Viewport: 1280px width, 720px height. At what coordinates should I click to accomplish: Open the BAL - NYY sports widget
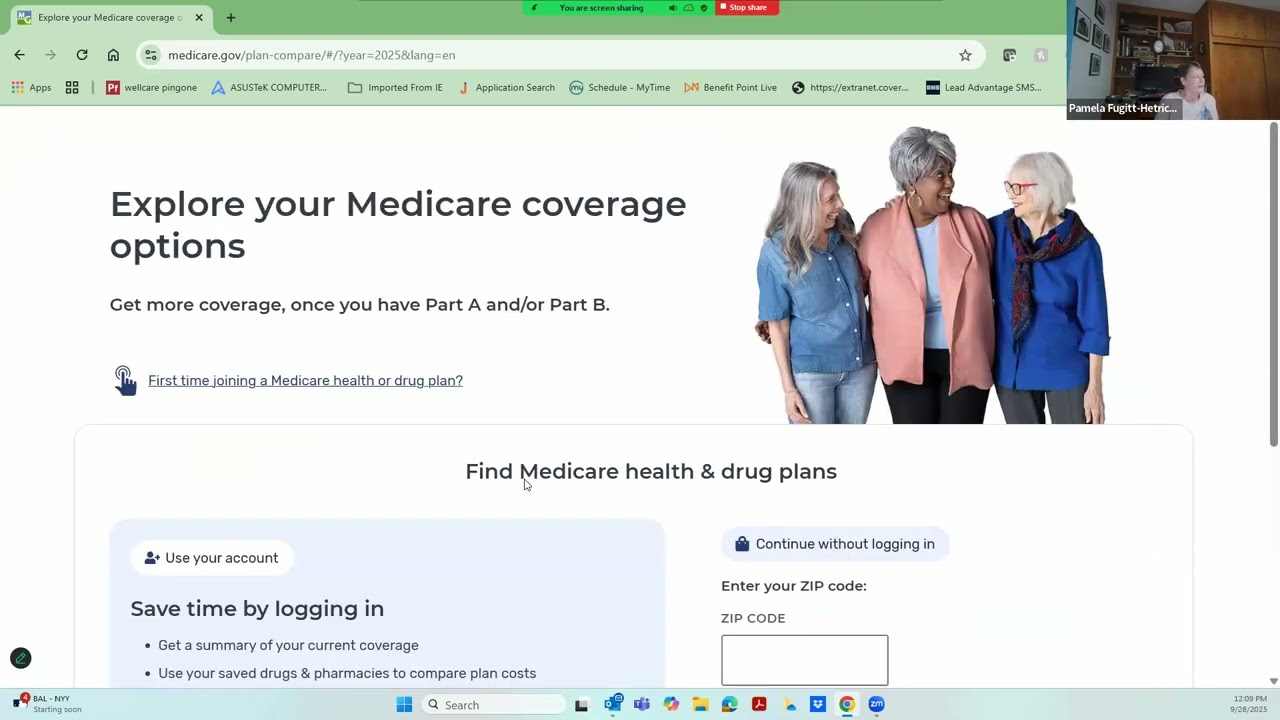coord(47,704)
